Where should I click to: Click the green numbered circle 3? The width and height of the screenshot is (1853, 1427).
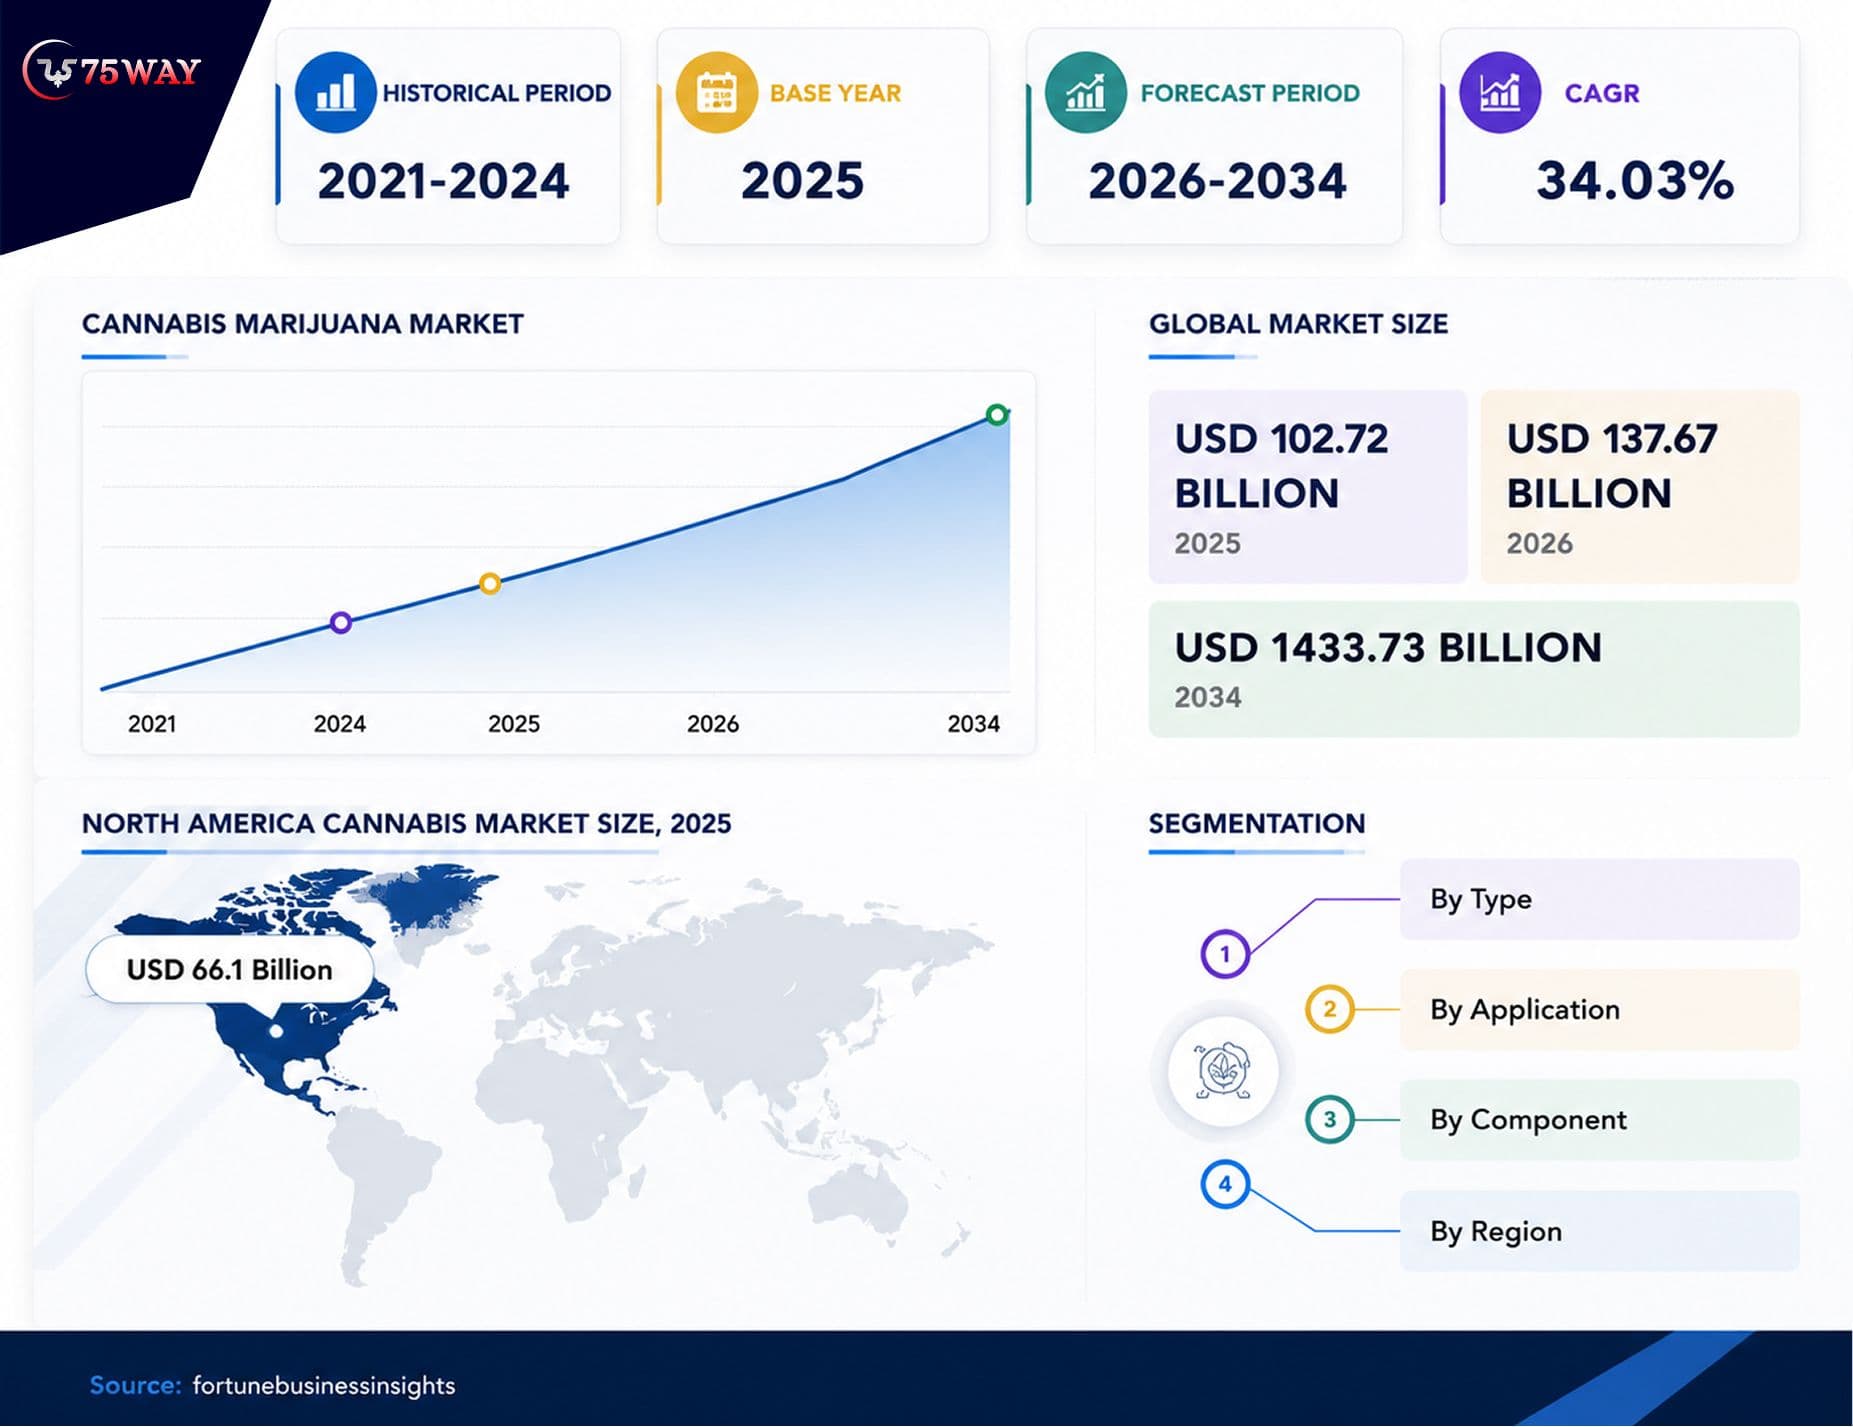[1329, 1119]
